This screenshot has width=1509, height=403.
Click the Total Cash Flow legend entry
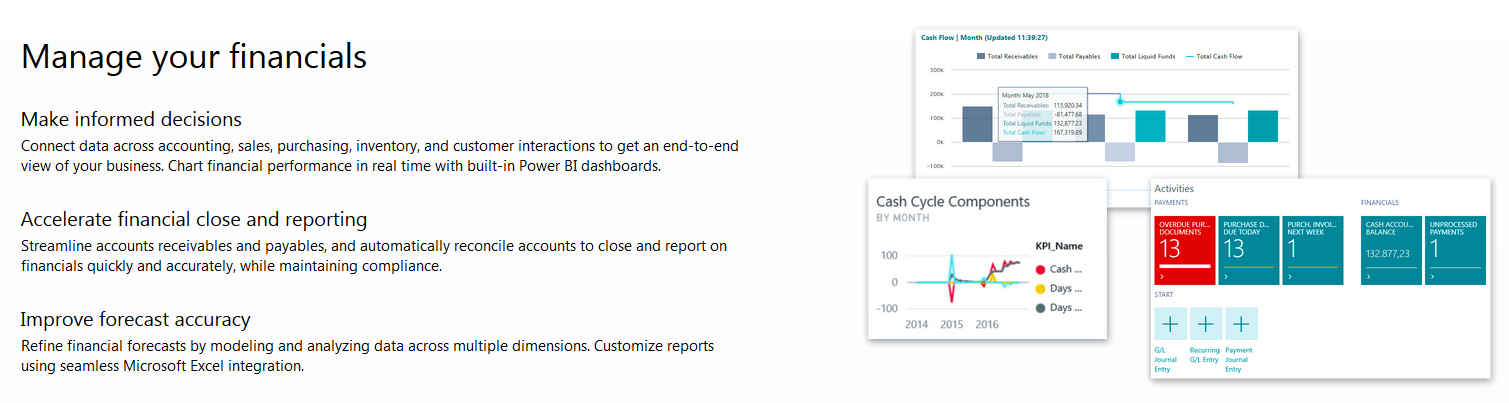(1212, 57)
